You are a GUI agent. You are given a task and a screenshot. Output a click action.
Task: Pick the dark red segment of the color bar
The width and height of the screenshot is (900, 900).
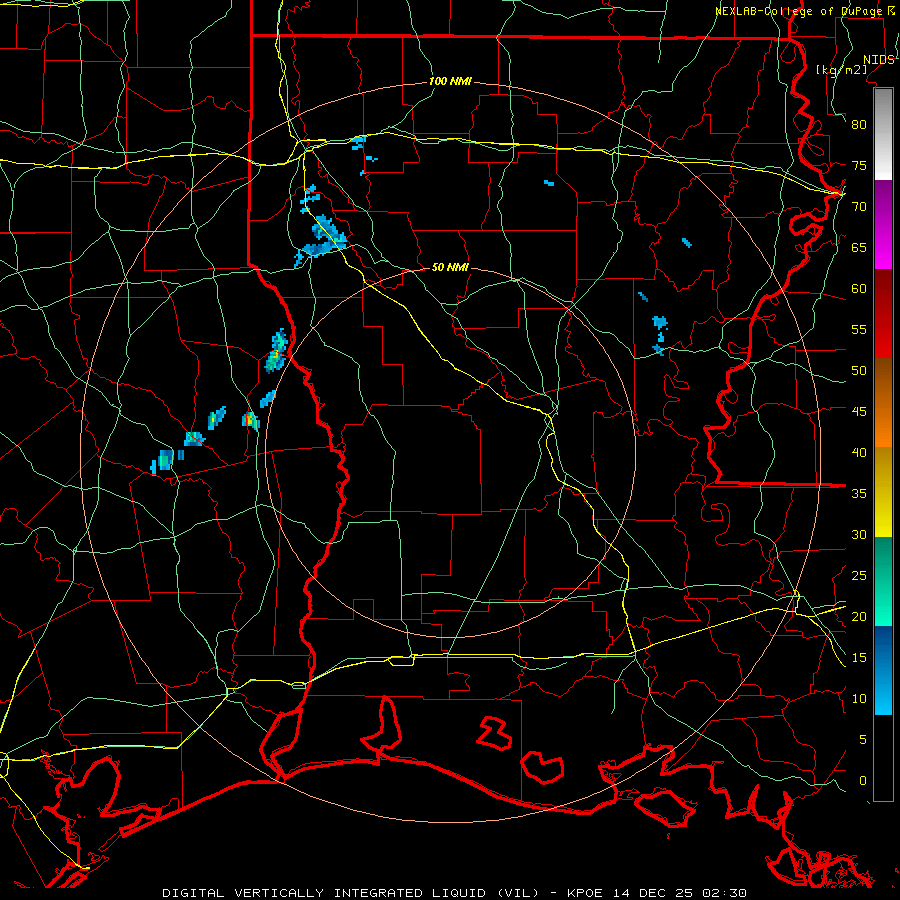[x=883, y=314]
